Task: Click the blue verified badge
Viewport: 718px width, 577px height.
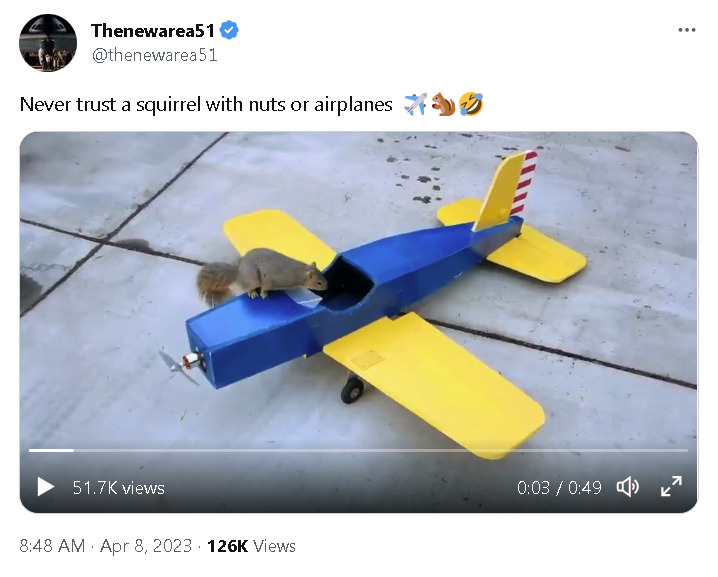Action: pyautogui.click(x=229, y=31)
